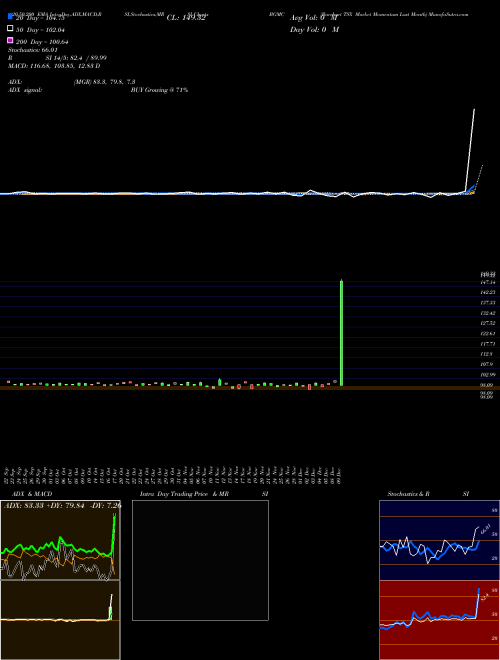Click the '102.99' price axis label
This screenshot has height=660, width=500.
(487, 375)
